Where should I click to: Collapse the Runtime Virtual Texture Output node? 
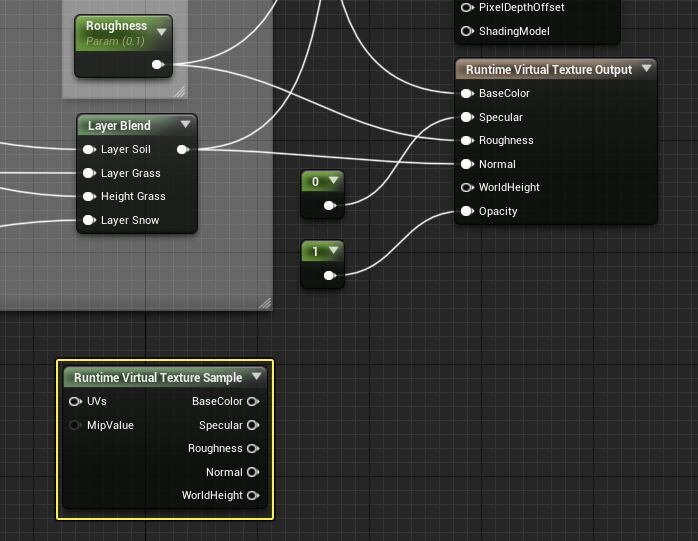click(647, 69)
